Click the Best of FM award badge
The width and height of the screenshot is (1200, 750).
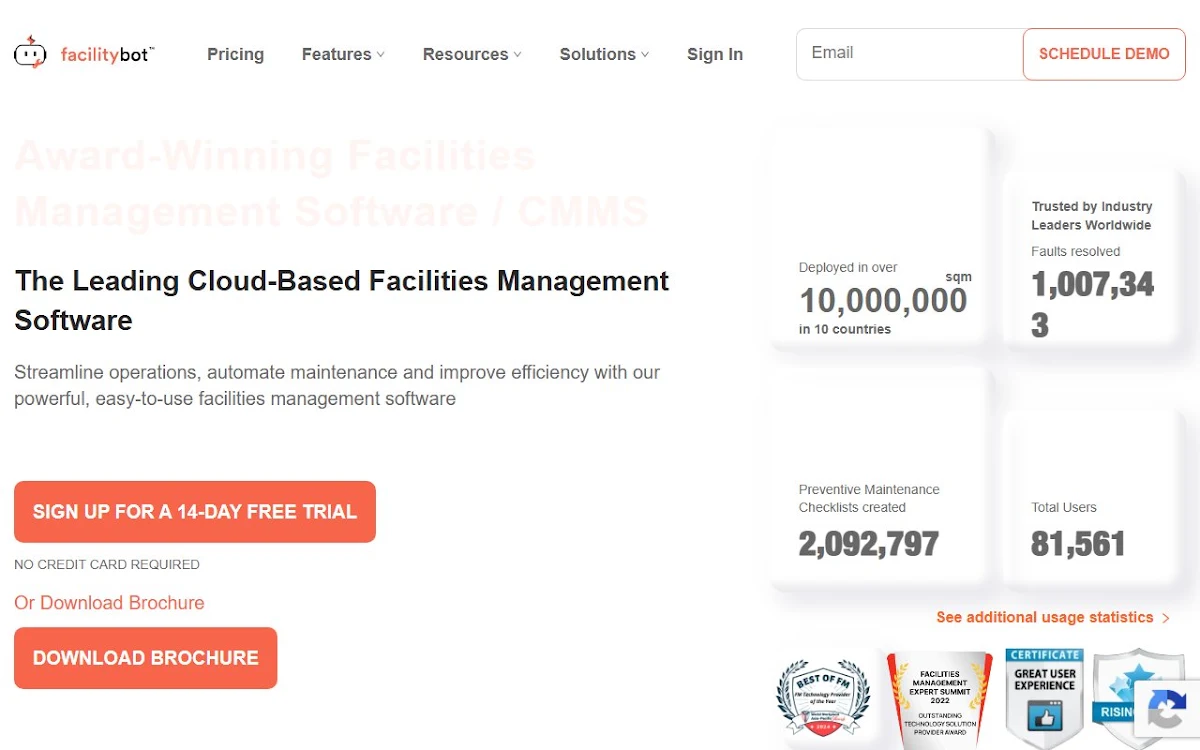(x=824, y=698)
